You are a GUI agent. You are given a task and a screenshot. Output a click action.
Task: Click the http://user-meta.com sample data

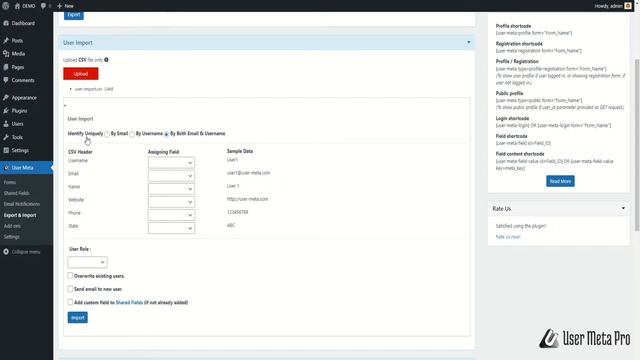coord(247,199)
